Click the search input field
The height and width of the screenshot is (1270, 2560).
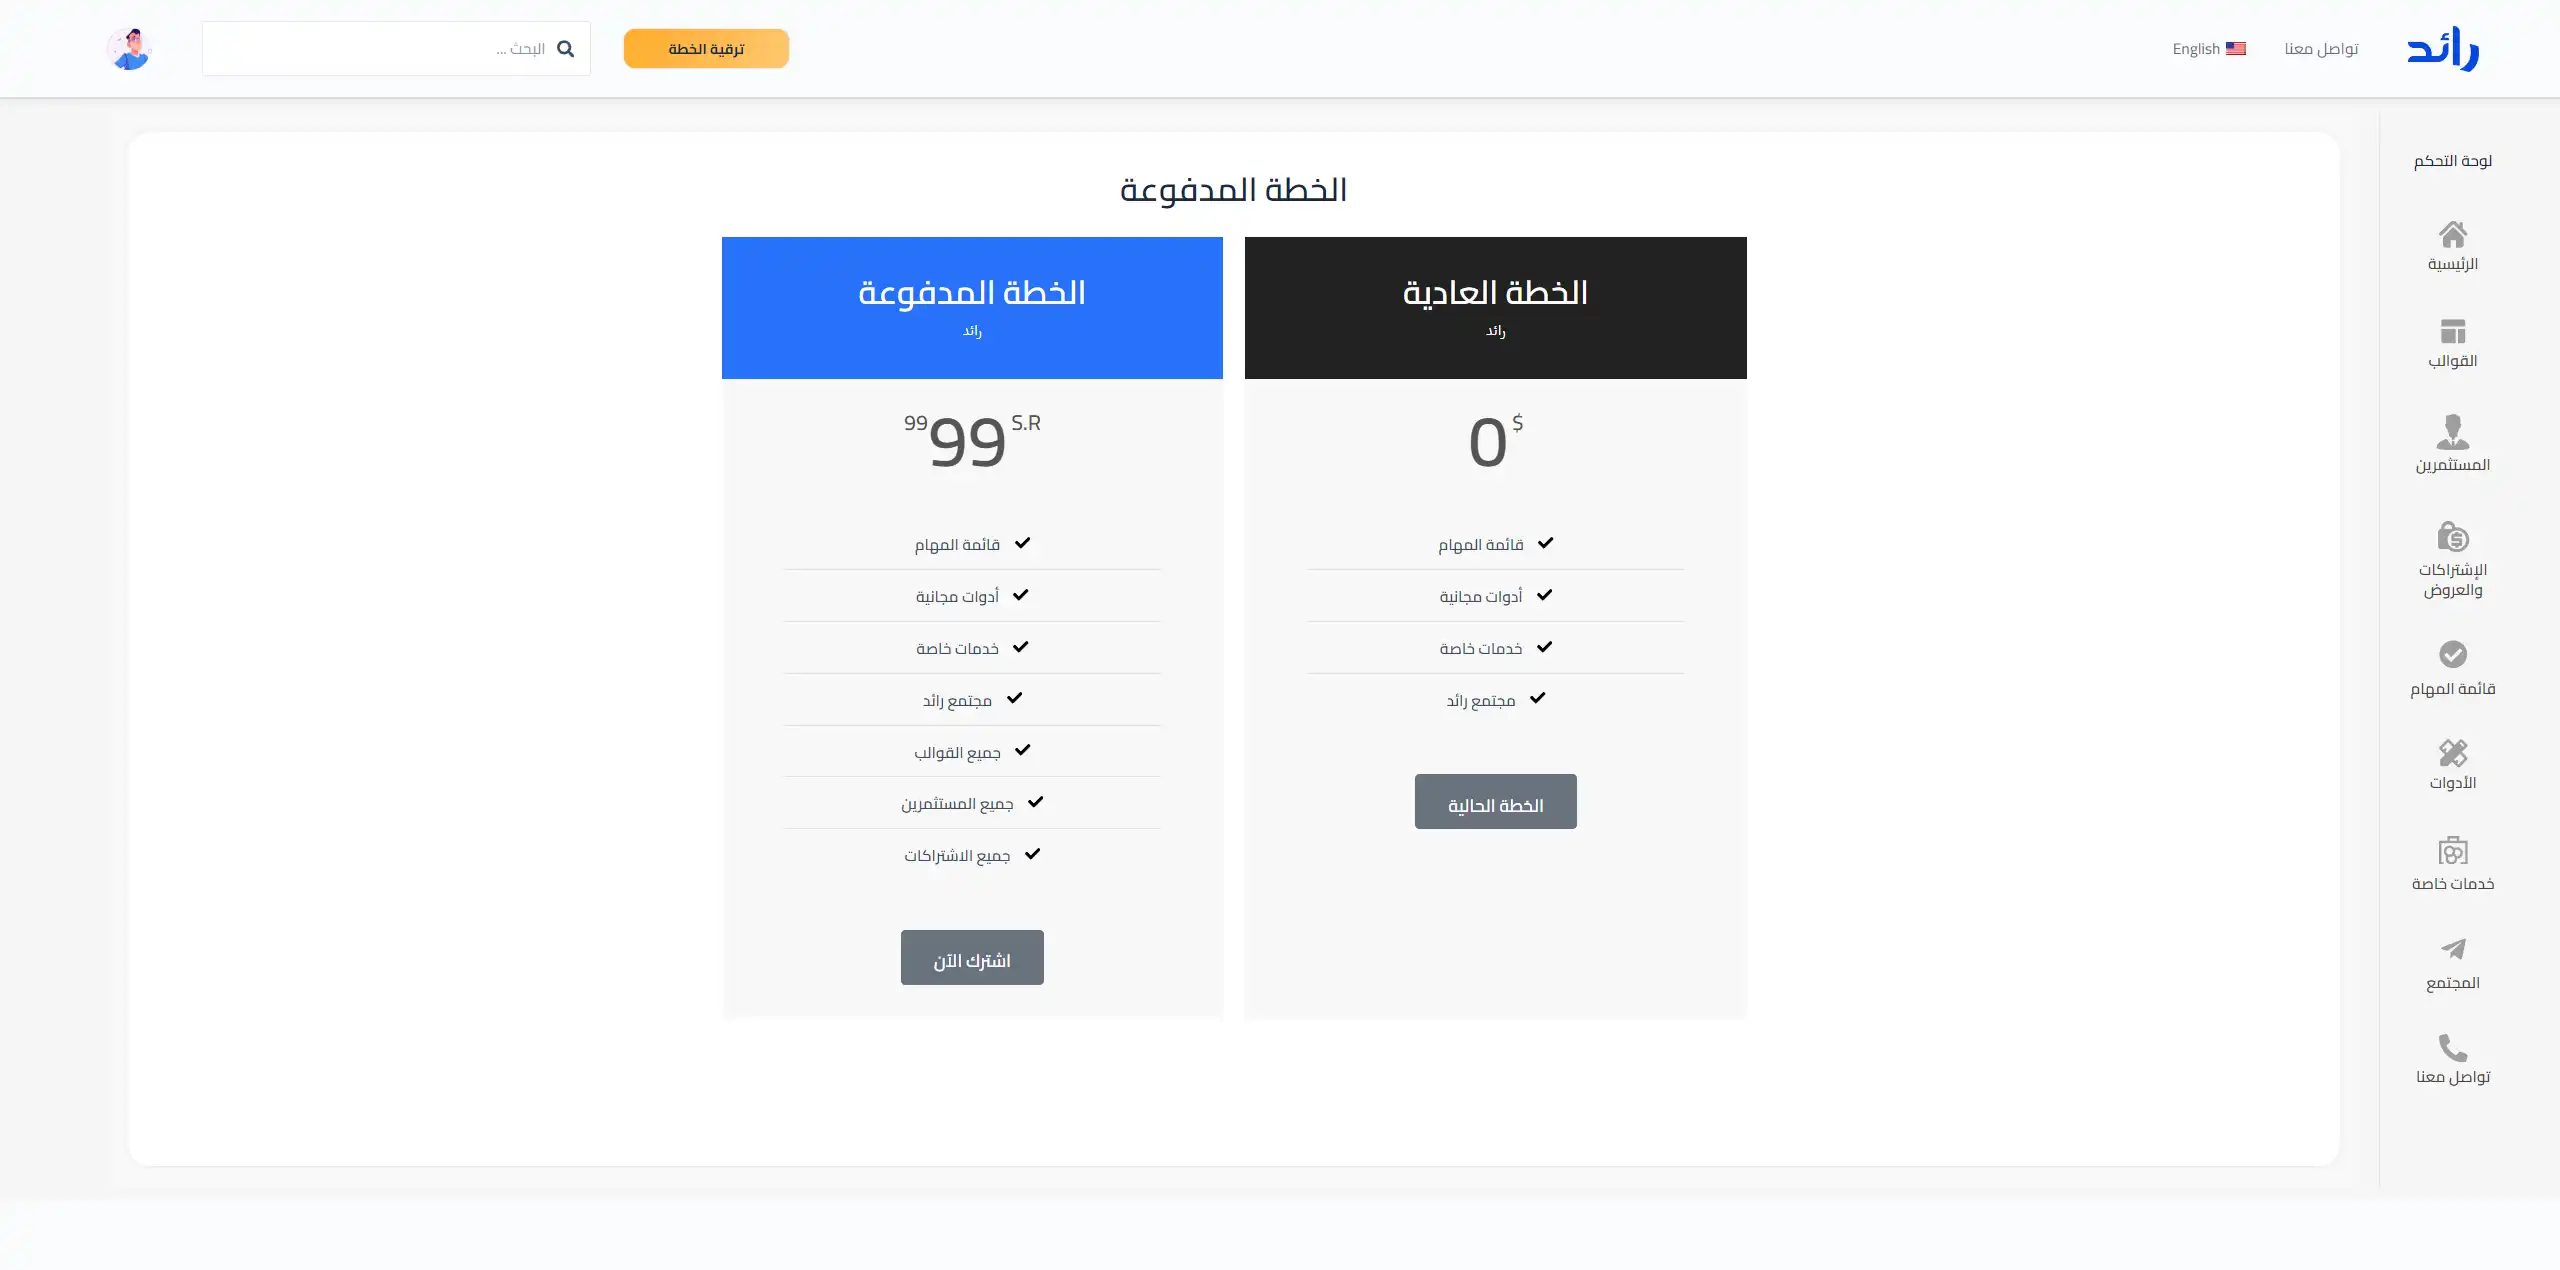(380, 49)
